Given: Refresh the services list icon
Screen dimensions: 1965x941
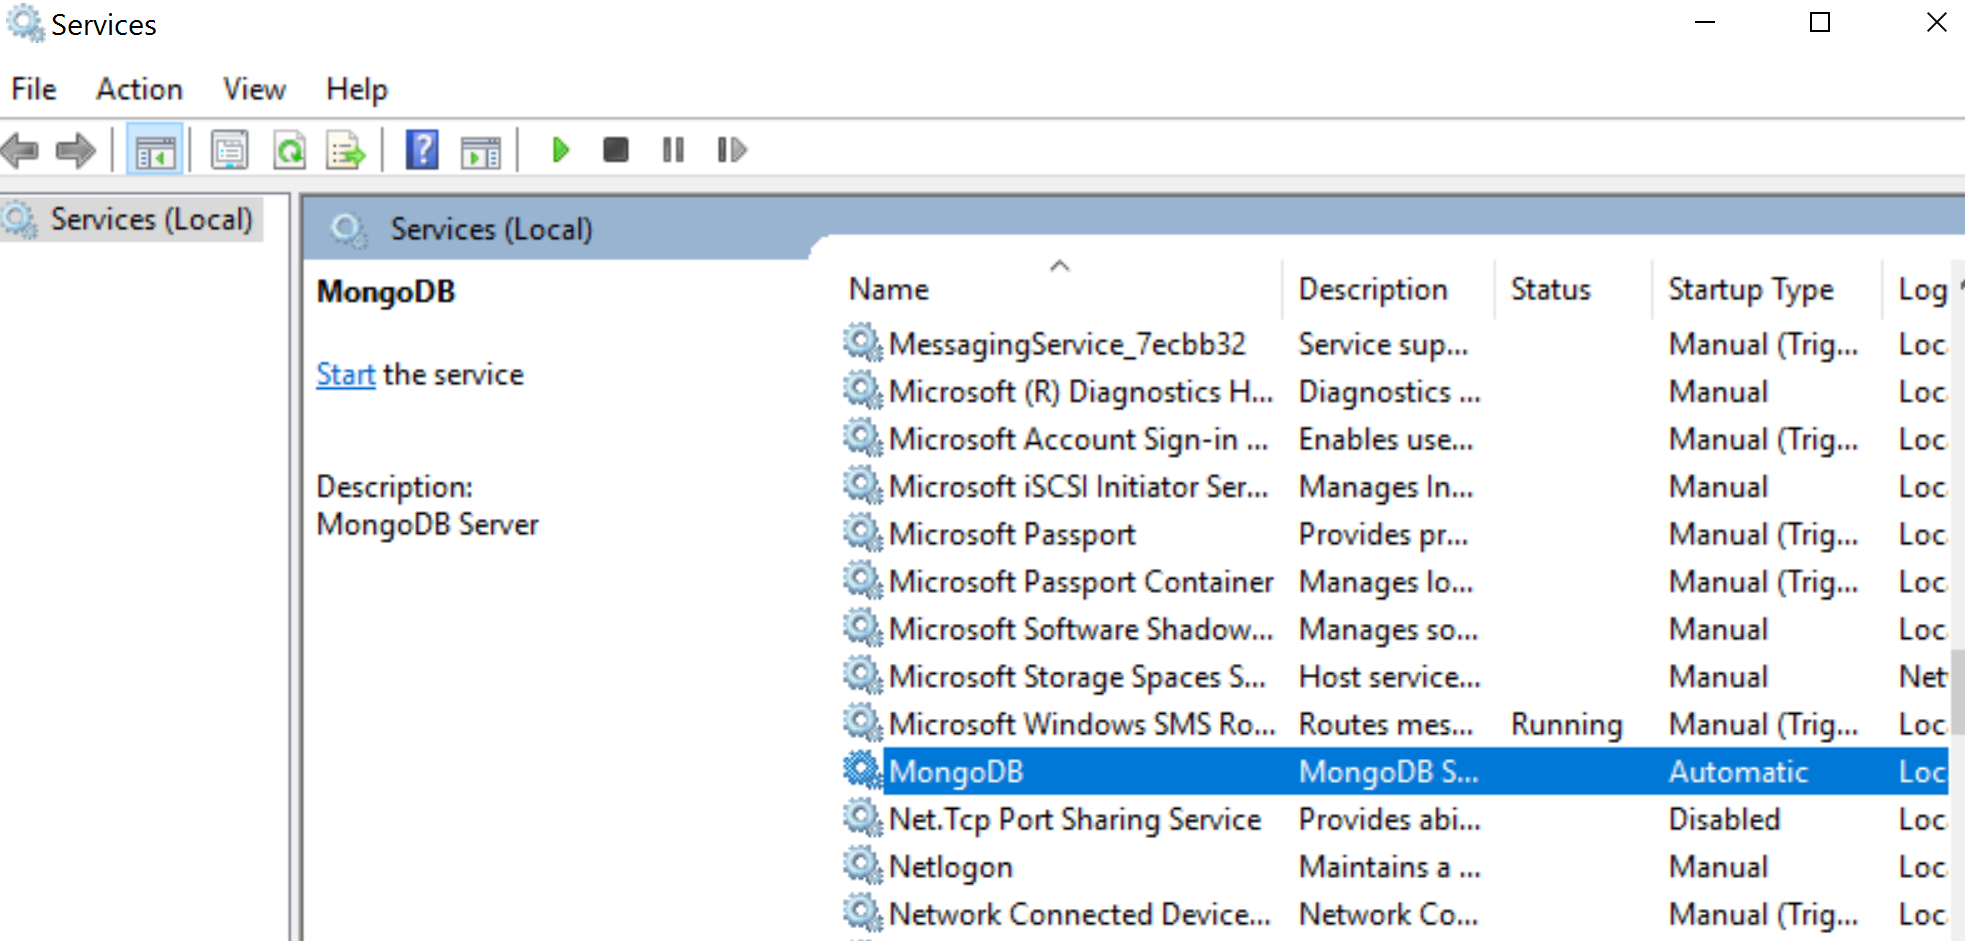Looking at the screenshot, I should pos(289,151).
